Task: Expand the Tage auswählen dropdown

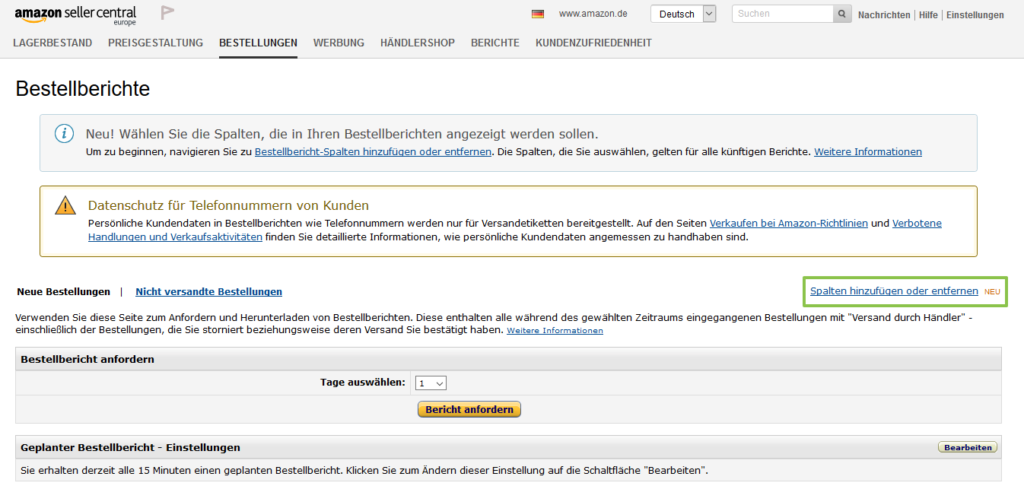Action: (x=432, y=382)
